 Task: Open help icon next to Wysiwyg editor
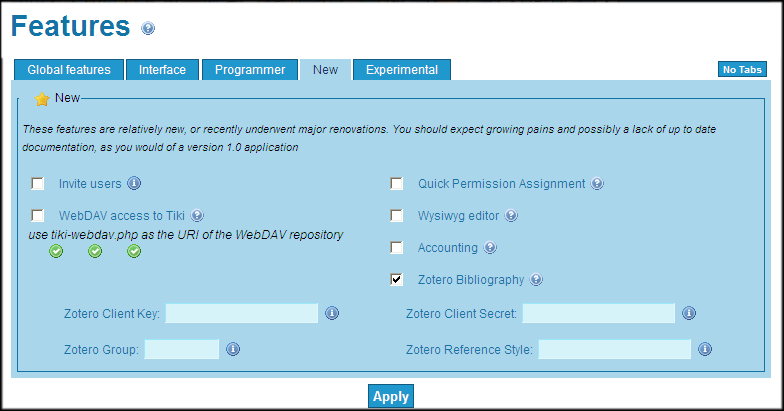click(x=510, y=216)
